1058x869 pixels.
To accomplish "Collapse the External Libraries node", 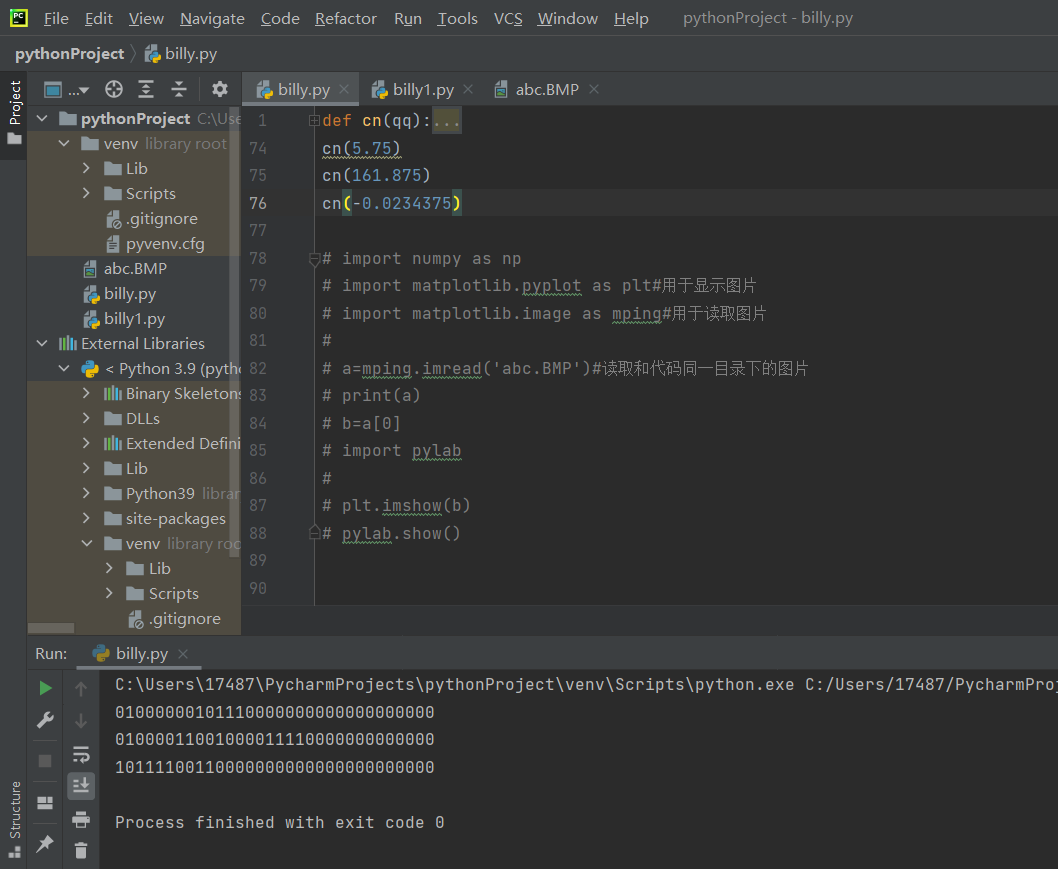I will (42, 343).
